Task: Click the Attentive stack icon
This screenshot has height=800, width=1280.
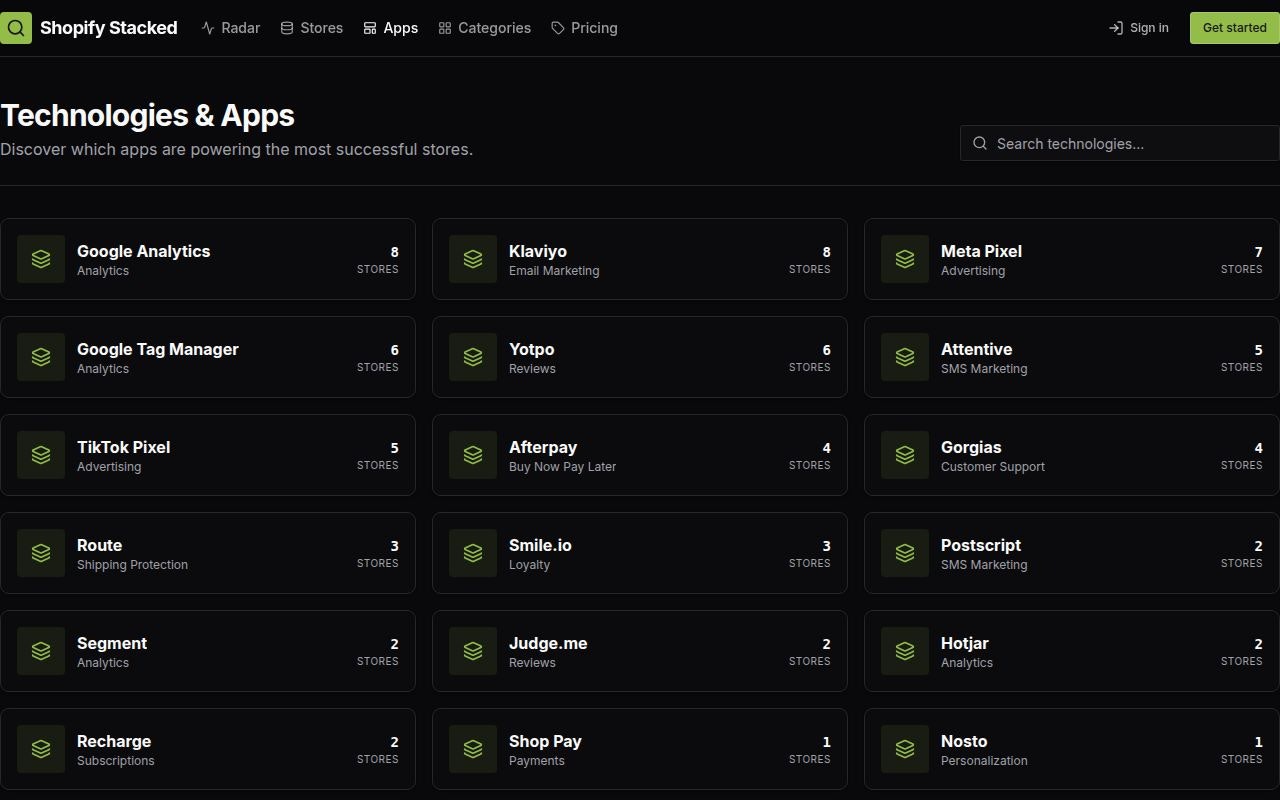Action: [x=905, y=357]
